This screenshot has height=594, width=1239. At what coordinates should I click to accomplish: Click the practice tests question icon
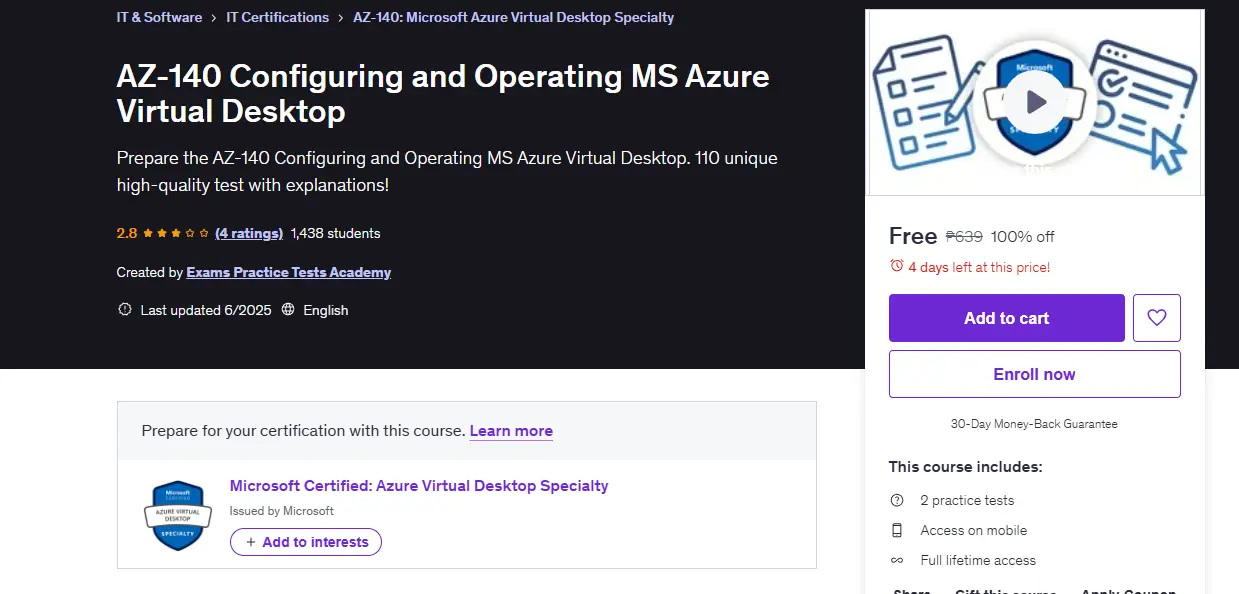(x=897, y=500)
